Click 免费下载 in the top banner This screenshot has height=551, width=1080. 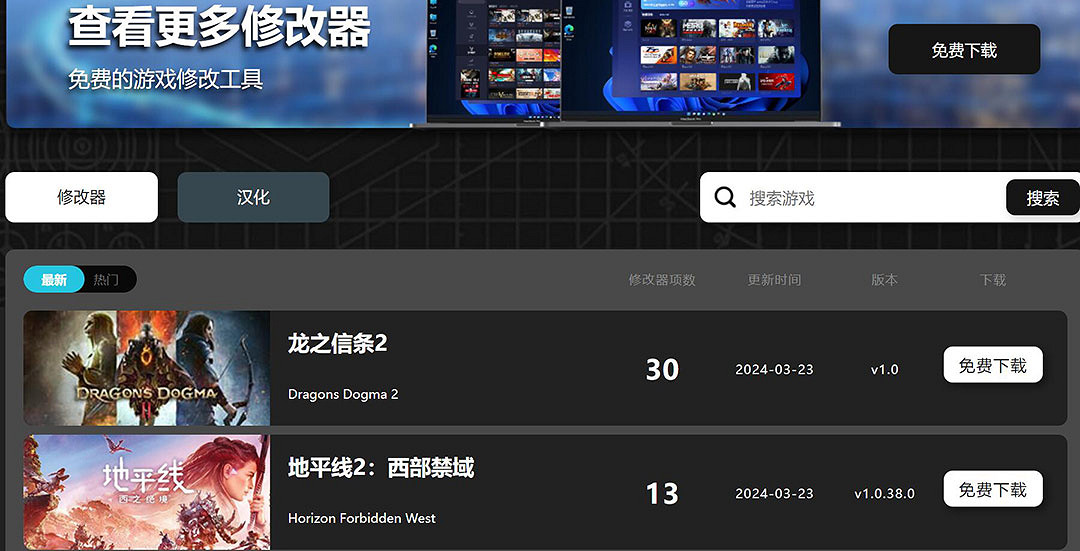coord(964,50)
